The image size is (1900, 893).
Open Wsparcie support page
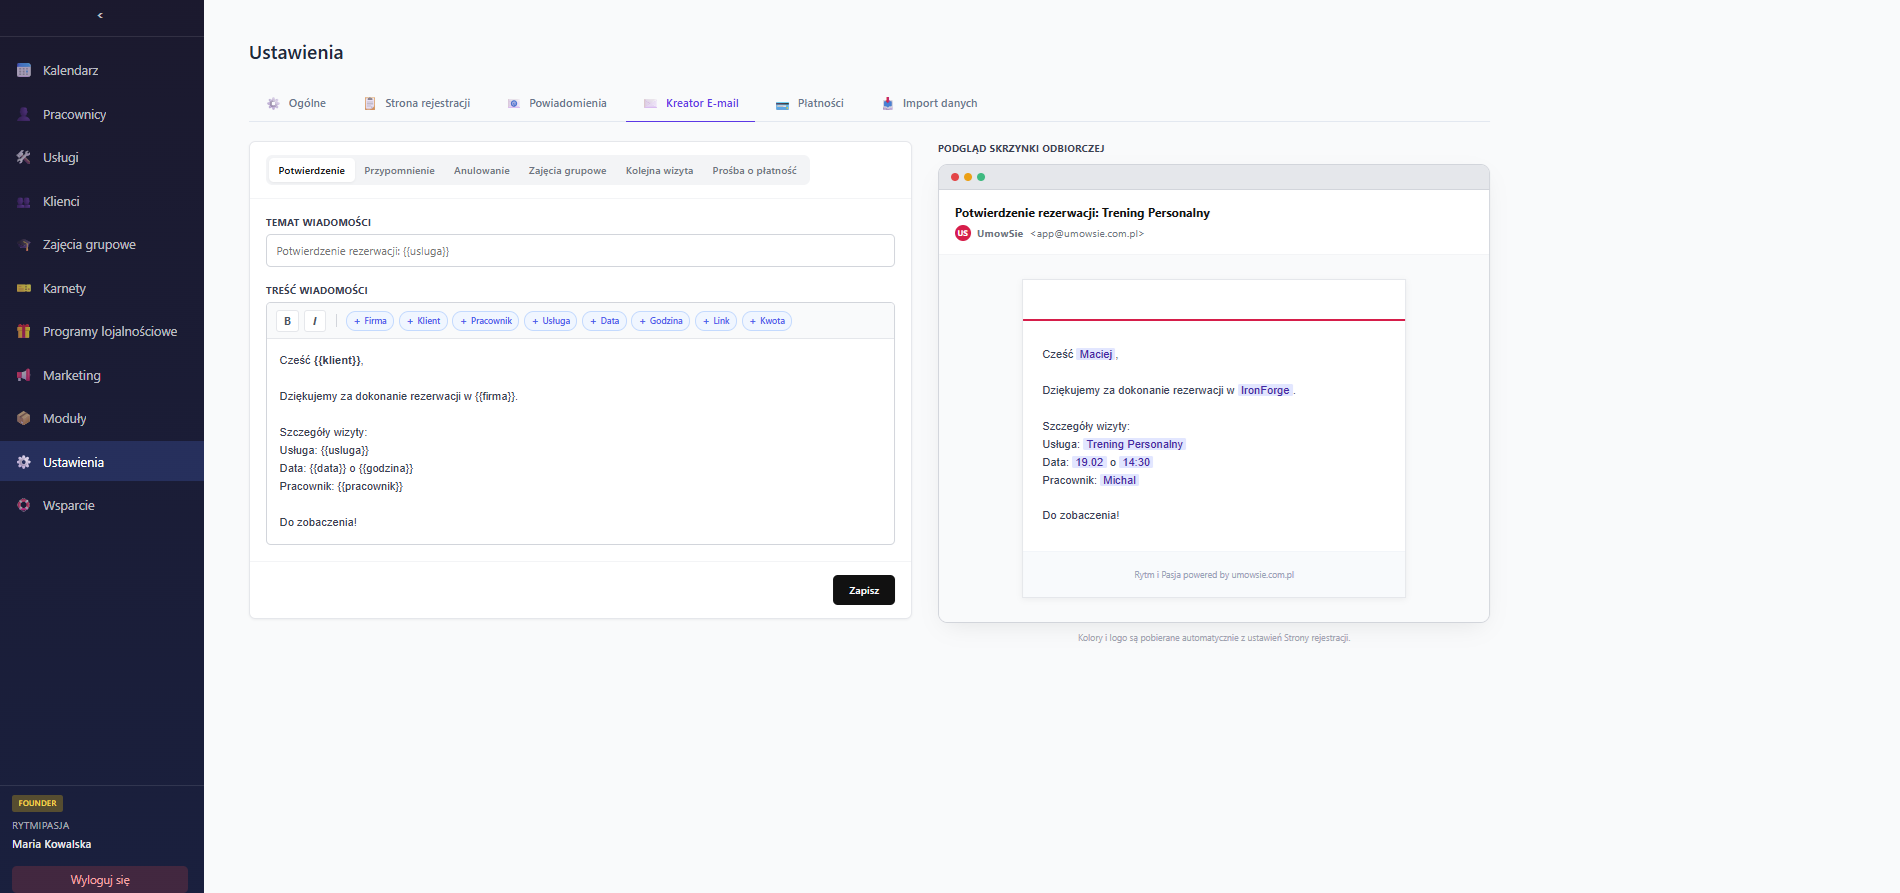tap(102, 505)
